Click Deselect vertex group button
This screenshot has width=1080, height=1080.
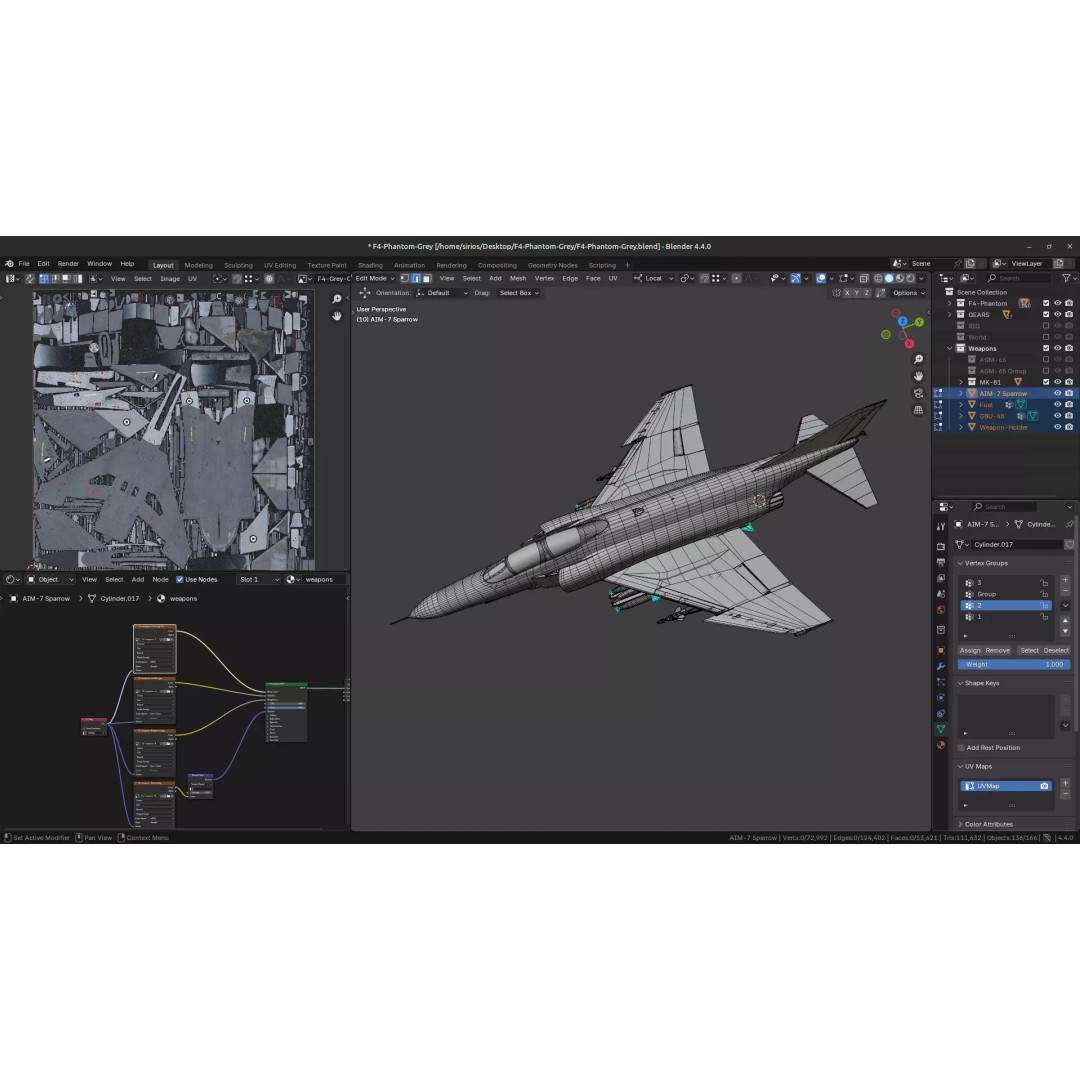[1056, 650]
